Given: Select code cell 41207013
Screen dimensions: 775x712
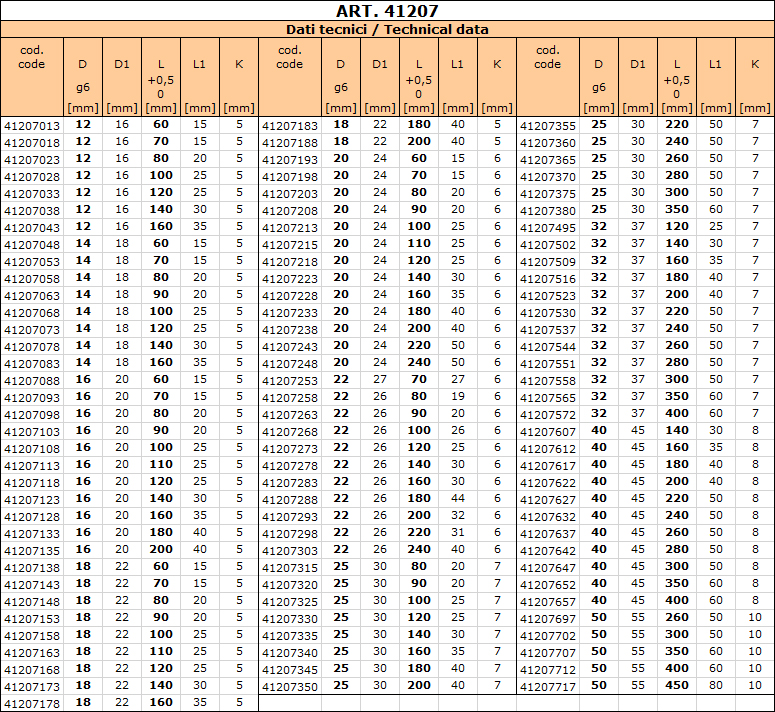Looking at the screenshot, I should tap(32, 126).
